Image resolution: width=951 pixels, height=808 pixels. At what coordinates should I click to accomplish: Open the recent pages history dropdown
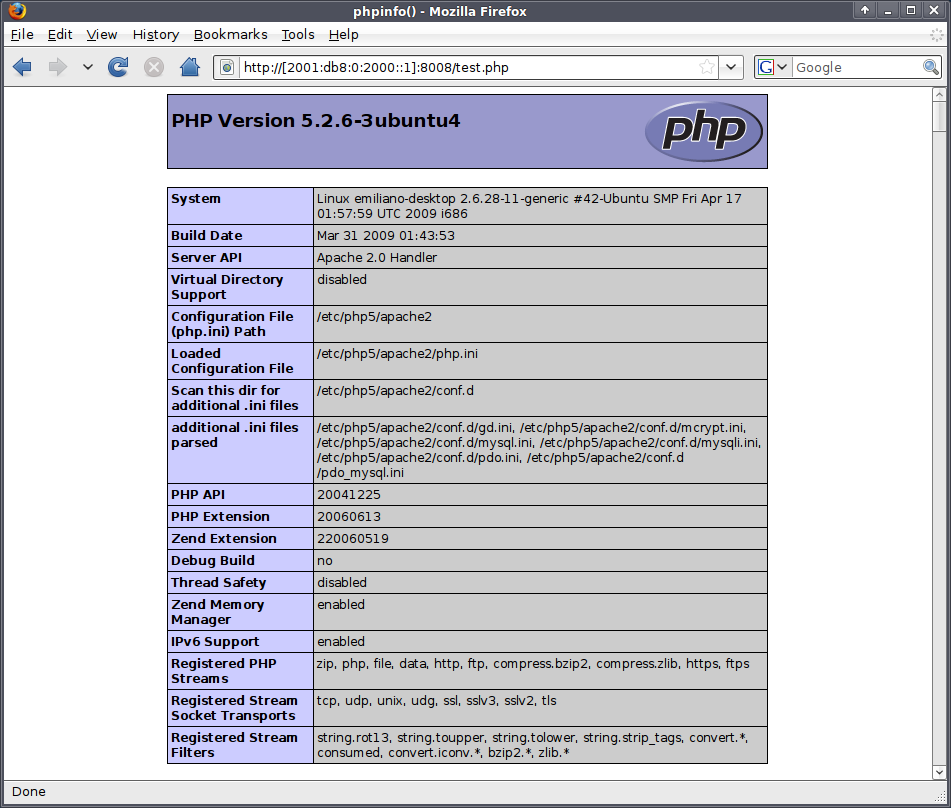(88, 67)
